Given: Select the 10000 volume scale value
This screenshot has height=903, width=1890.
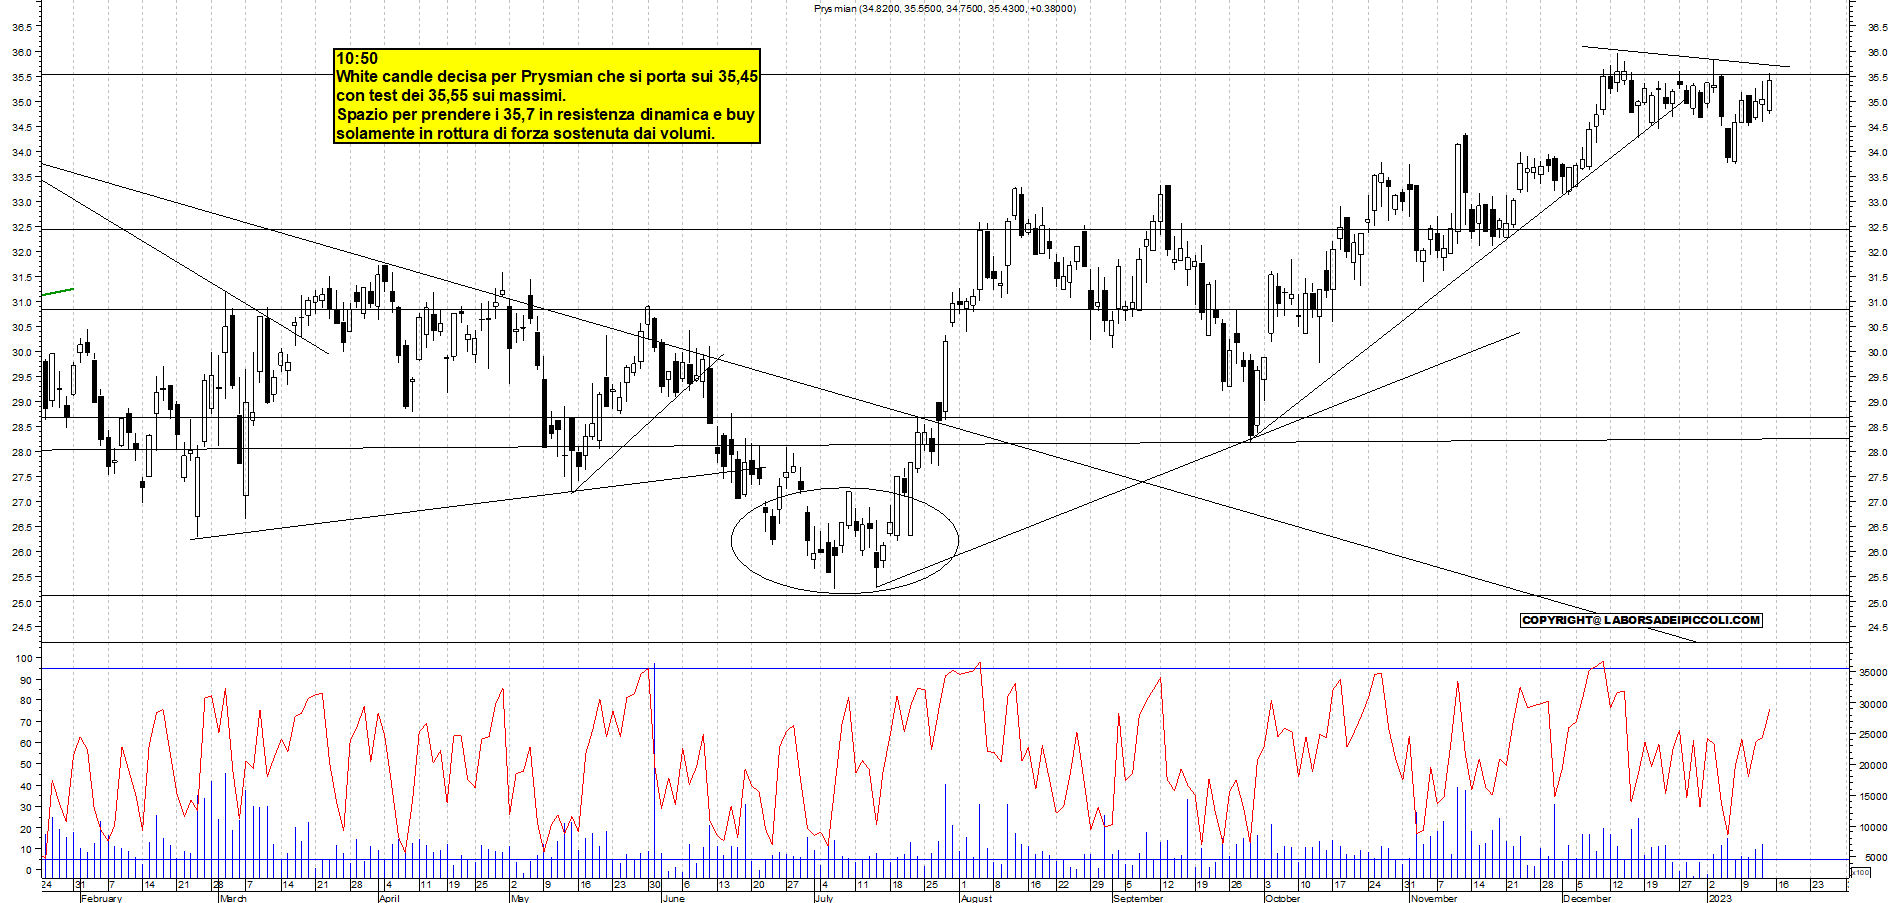Looking at the screenshot, I should click(1873, 828).
